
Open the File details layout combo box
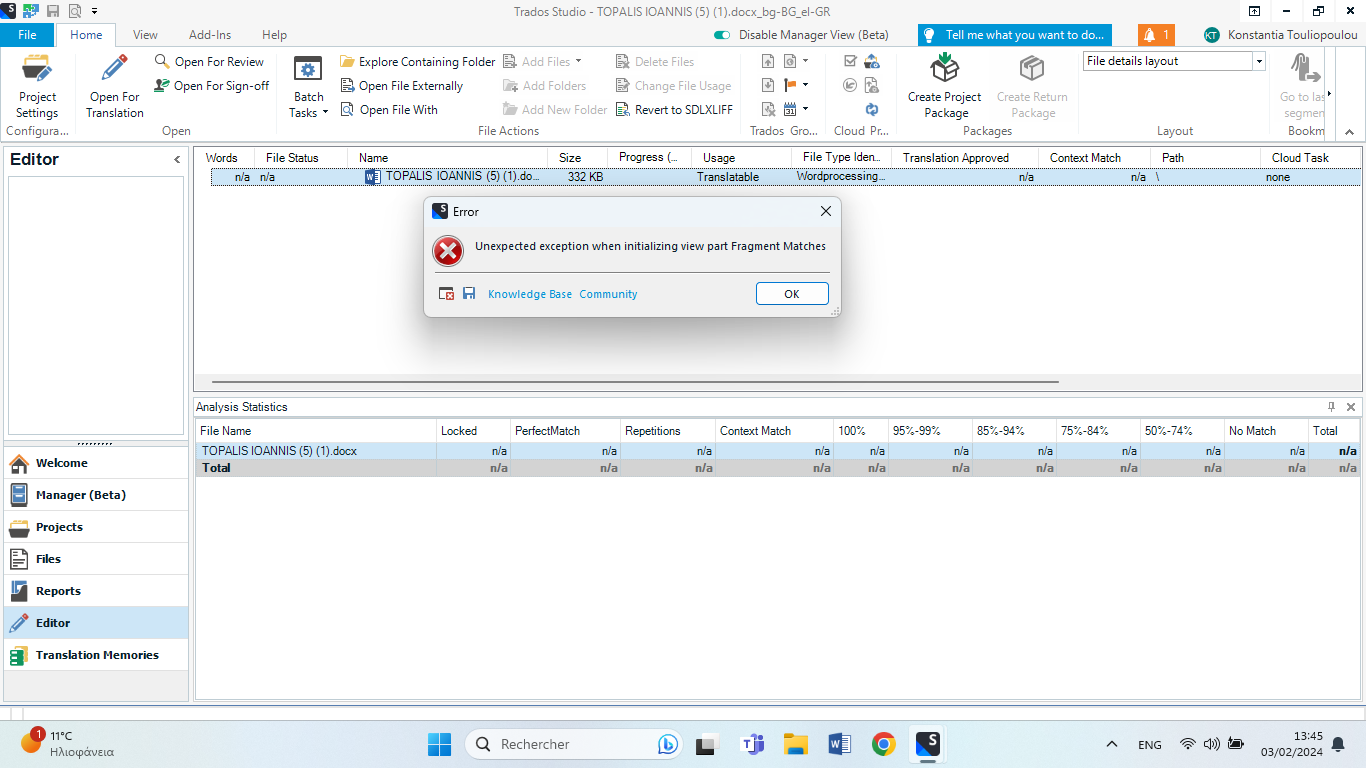1174,61
